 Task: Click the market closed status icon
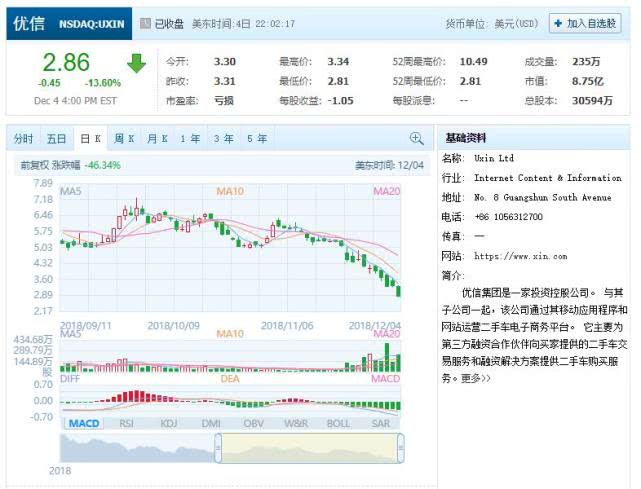tap(145, 22)
